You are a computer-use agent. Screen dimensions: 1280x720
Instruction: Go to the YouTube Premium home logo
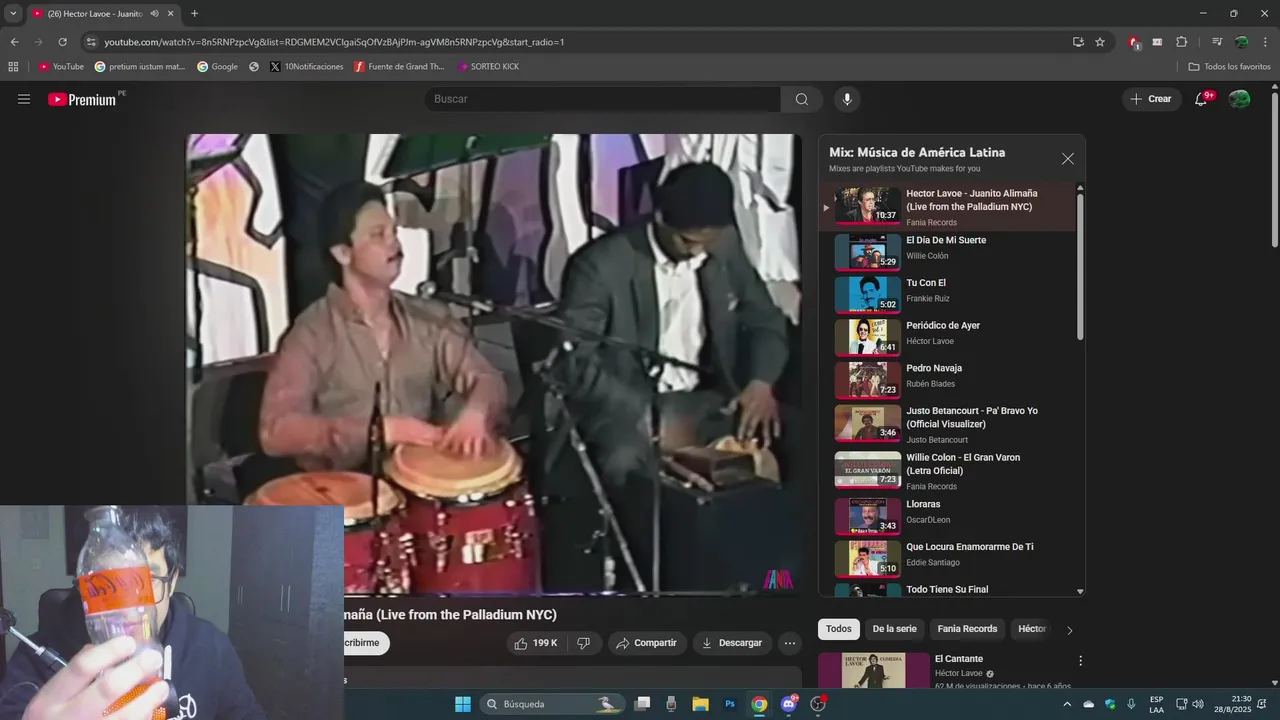pos(83,99)
